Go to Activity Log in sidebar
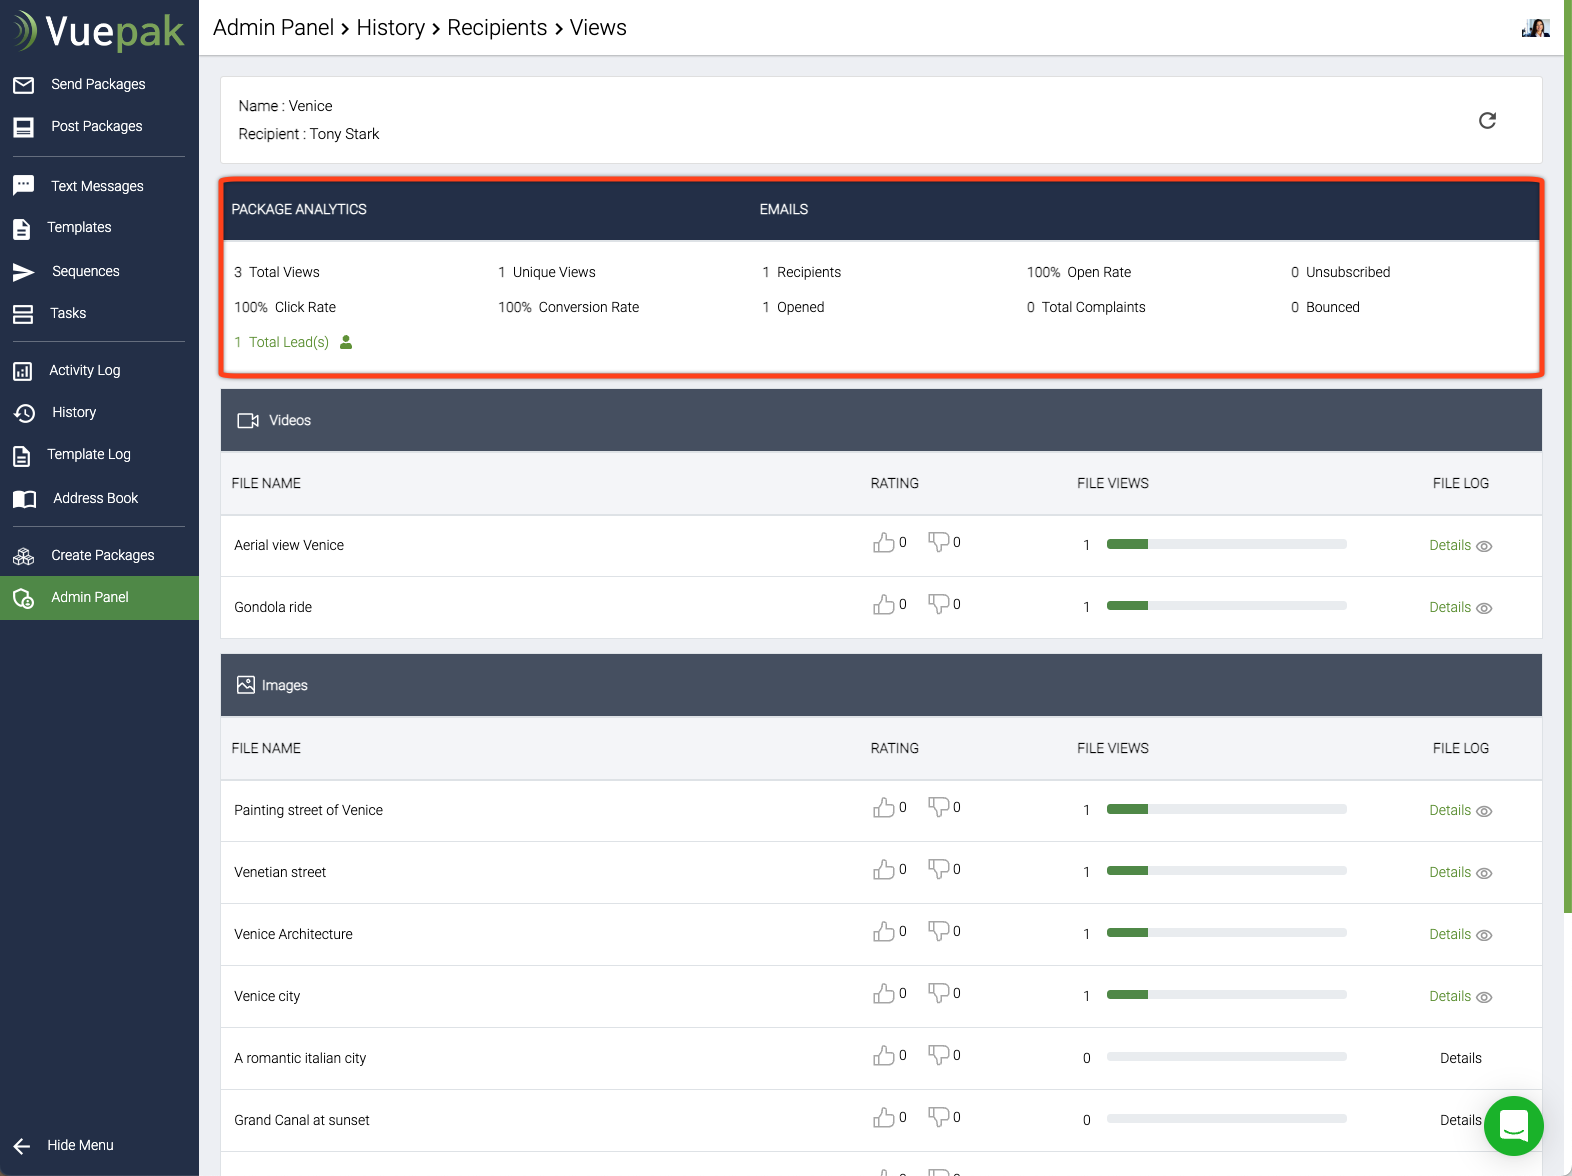This screenshot has width=1572, height=1176. (x=84, y=370)
